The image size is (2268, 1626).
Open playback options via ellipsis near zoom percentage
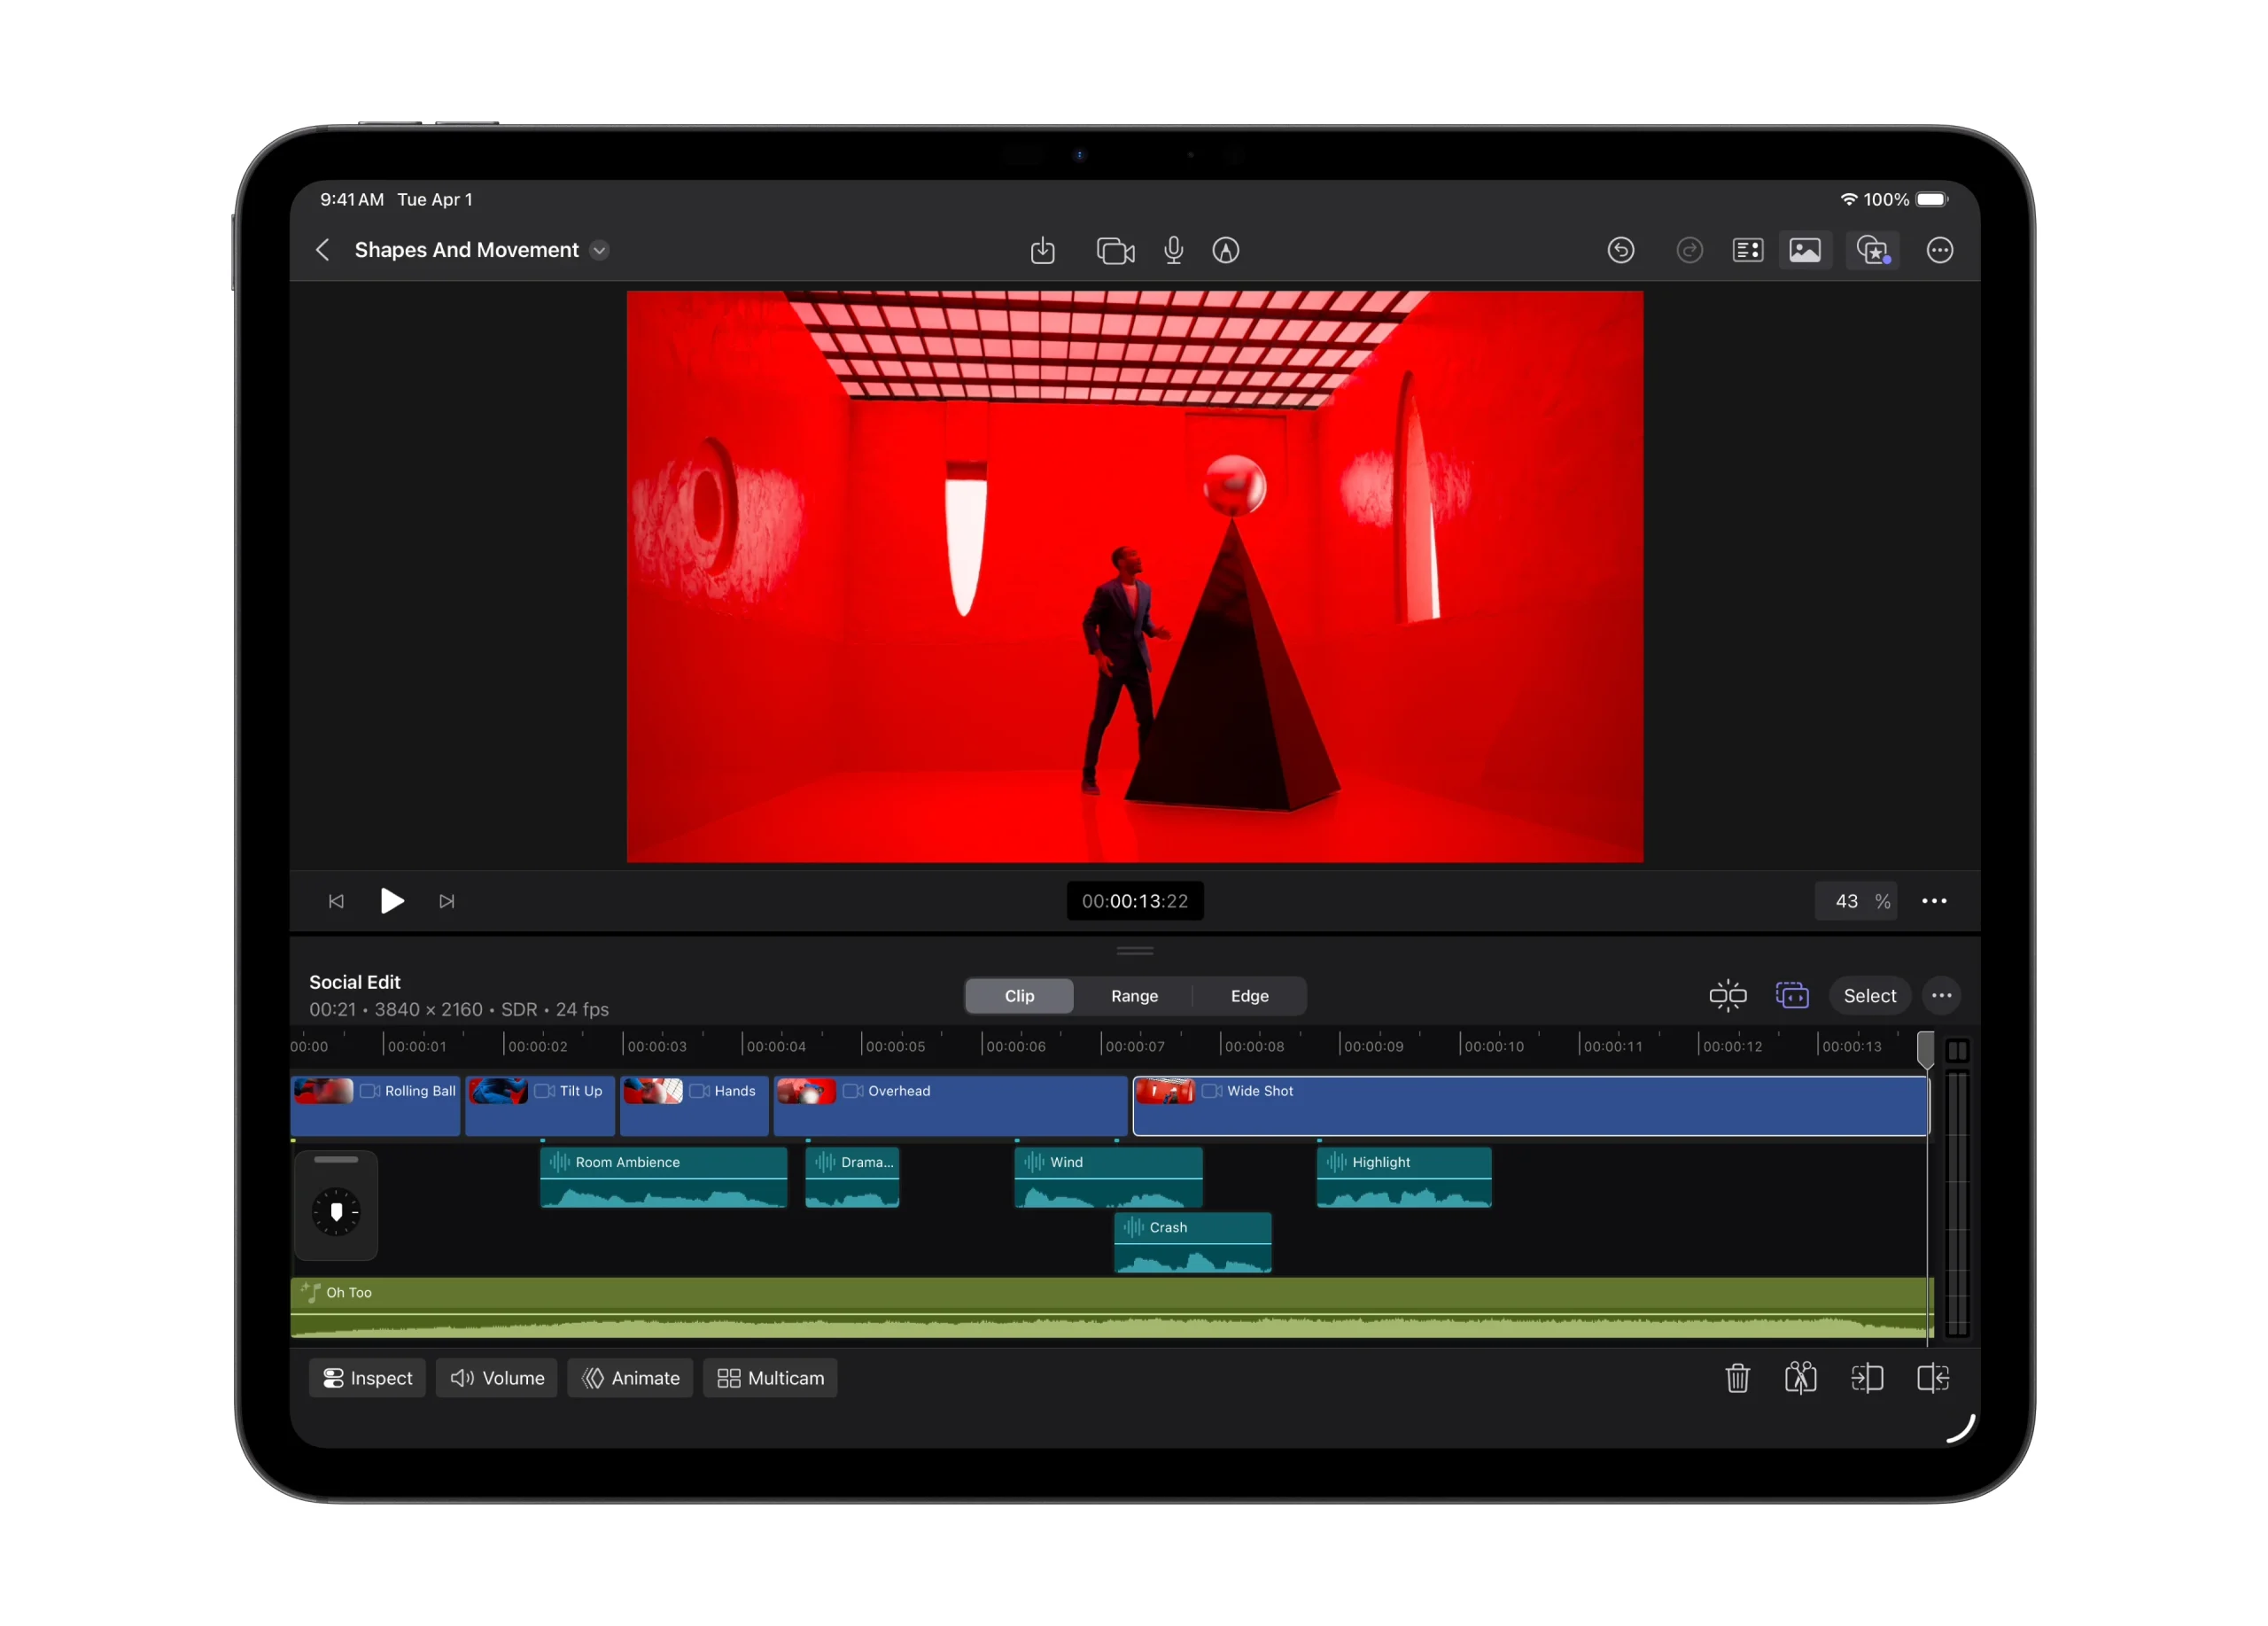(x=1934, y=901)
